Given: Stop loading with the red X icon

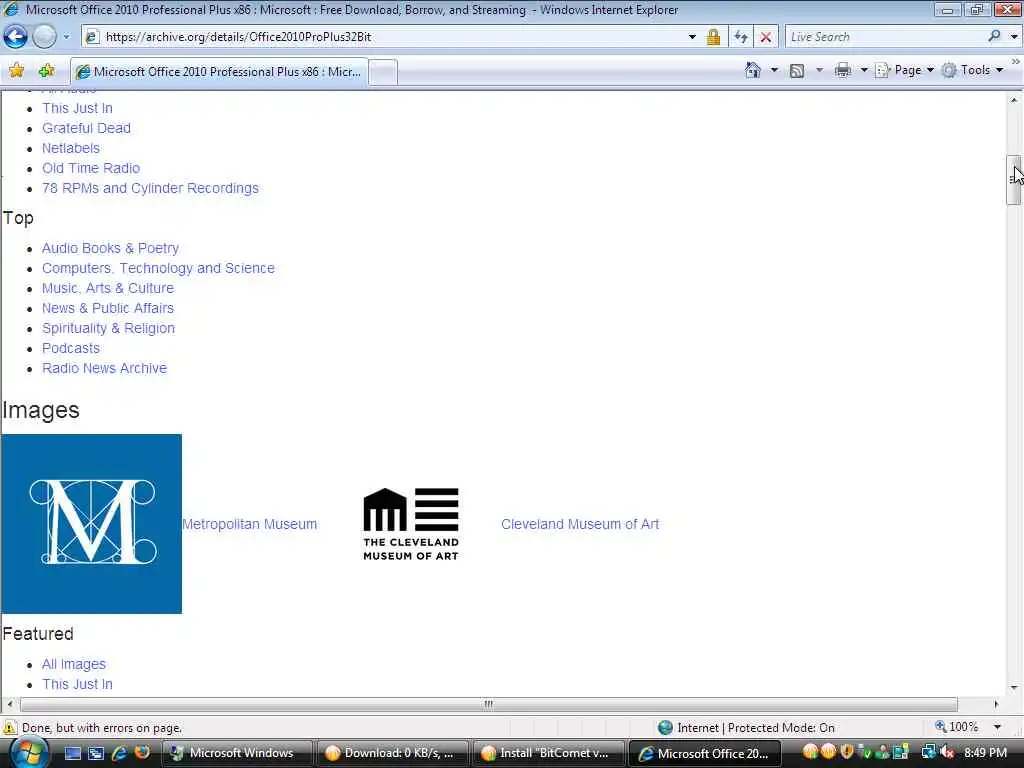Looking at the screenshot, I should pyautogui.click(x=766, y=37).
